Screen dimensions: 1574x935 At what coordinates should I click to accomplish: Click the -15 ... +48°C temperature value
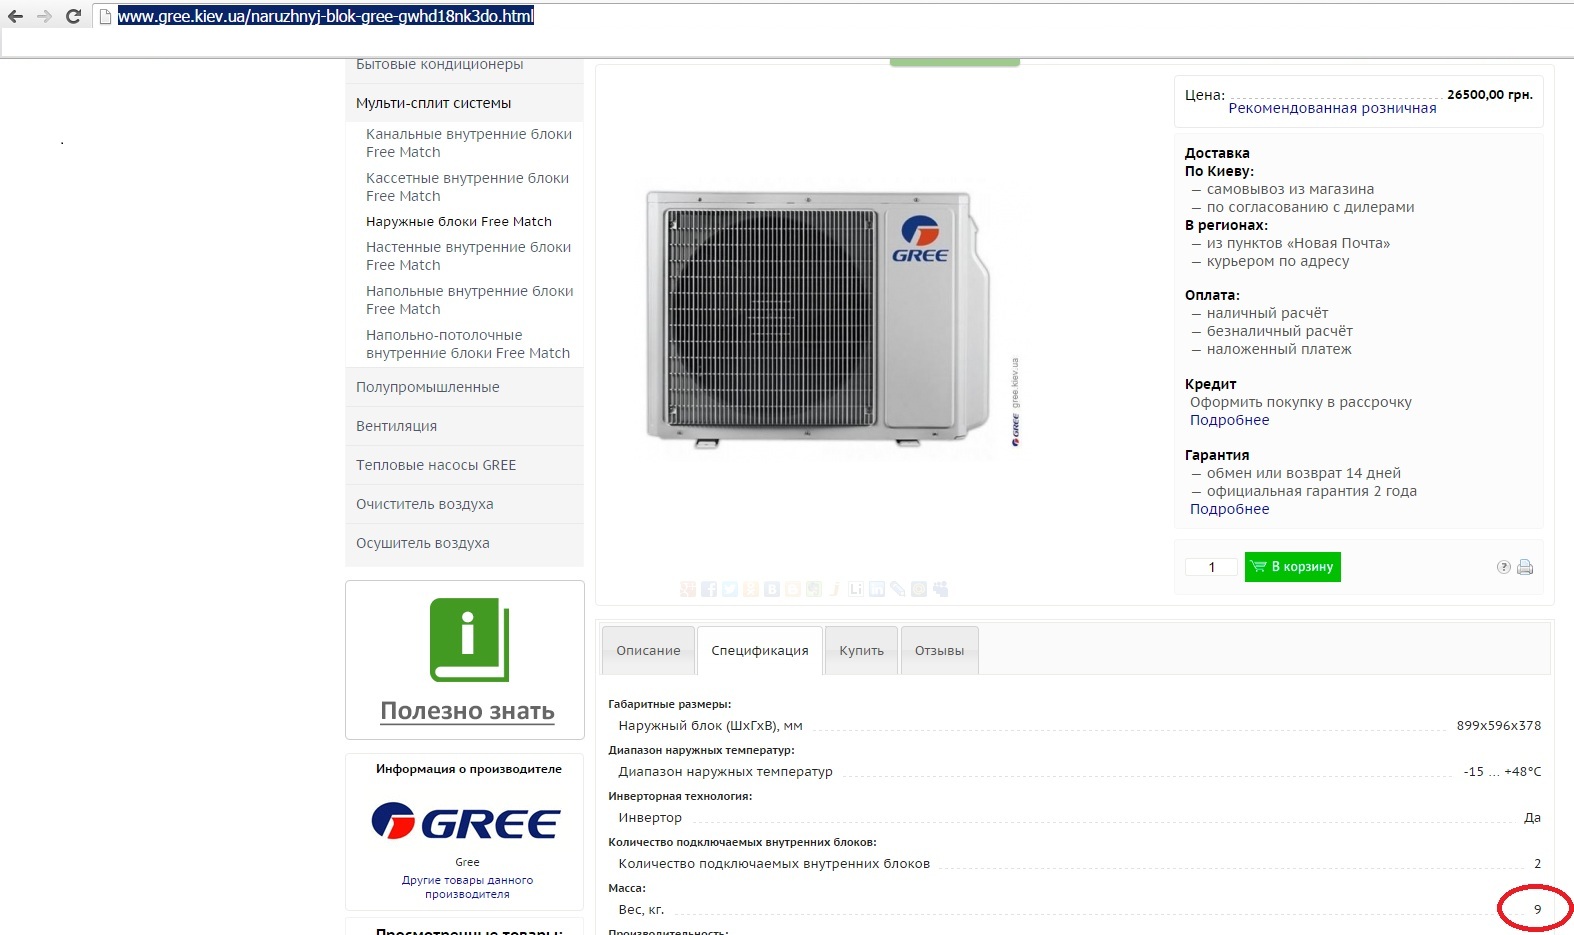click(x=1502, y=771)
